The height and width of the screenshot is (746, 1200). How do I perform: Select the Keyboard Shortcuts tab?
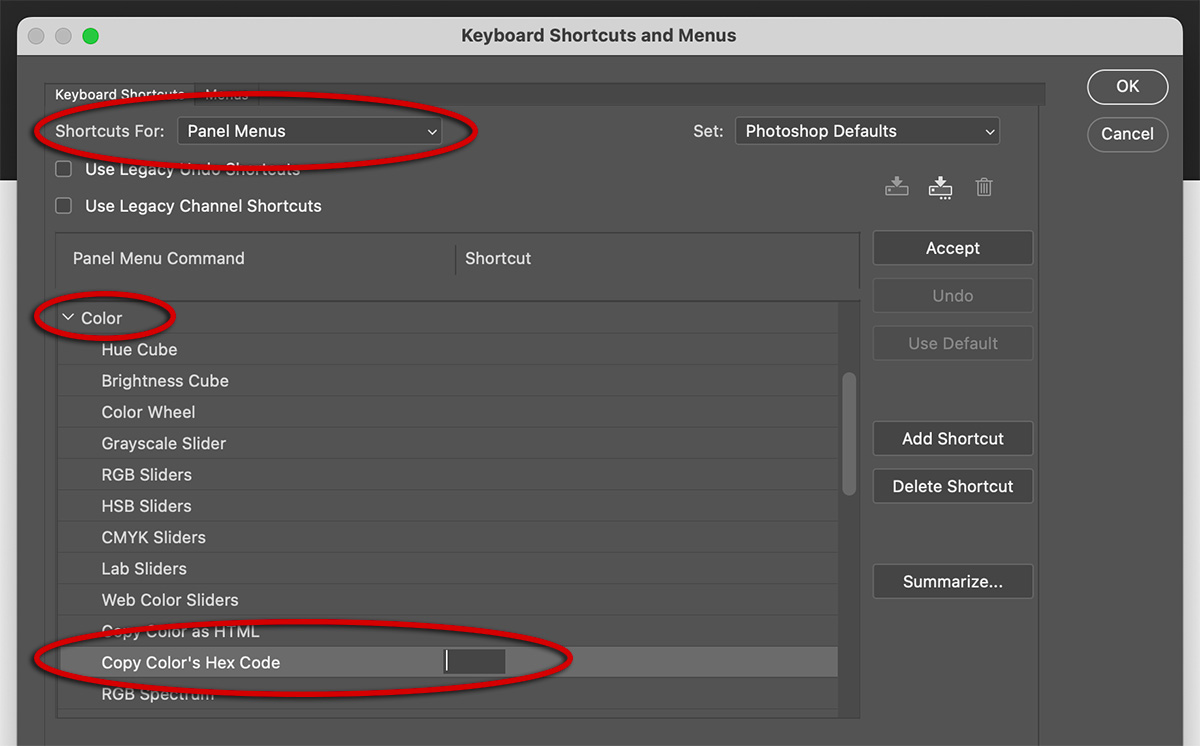pyautogui.click(x=119, y=95)
